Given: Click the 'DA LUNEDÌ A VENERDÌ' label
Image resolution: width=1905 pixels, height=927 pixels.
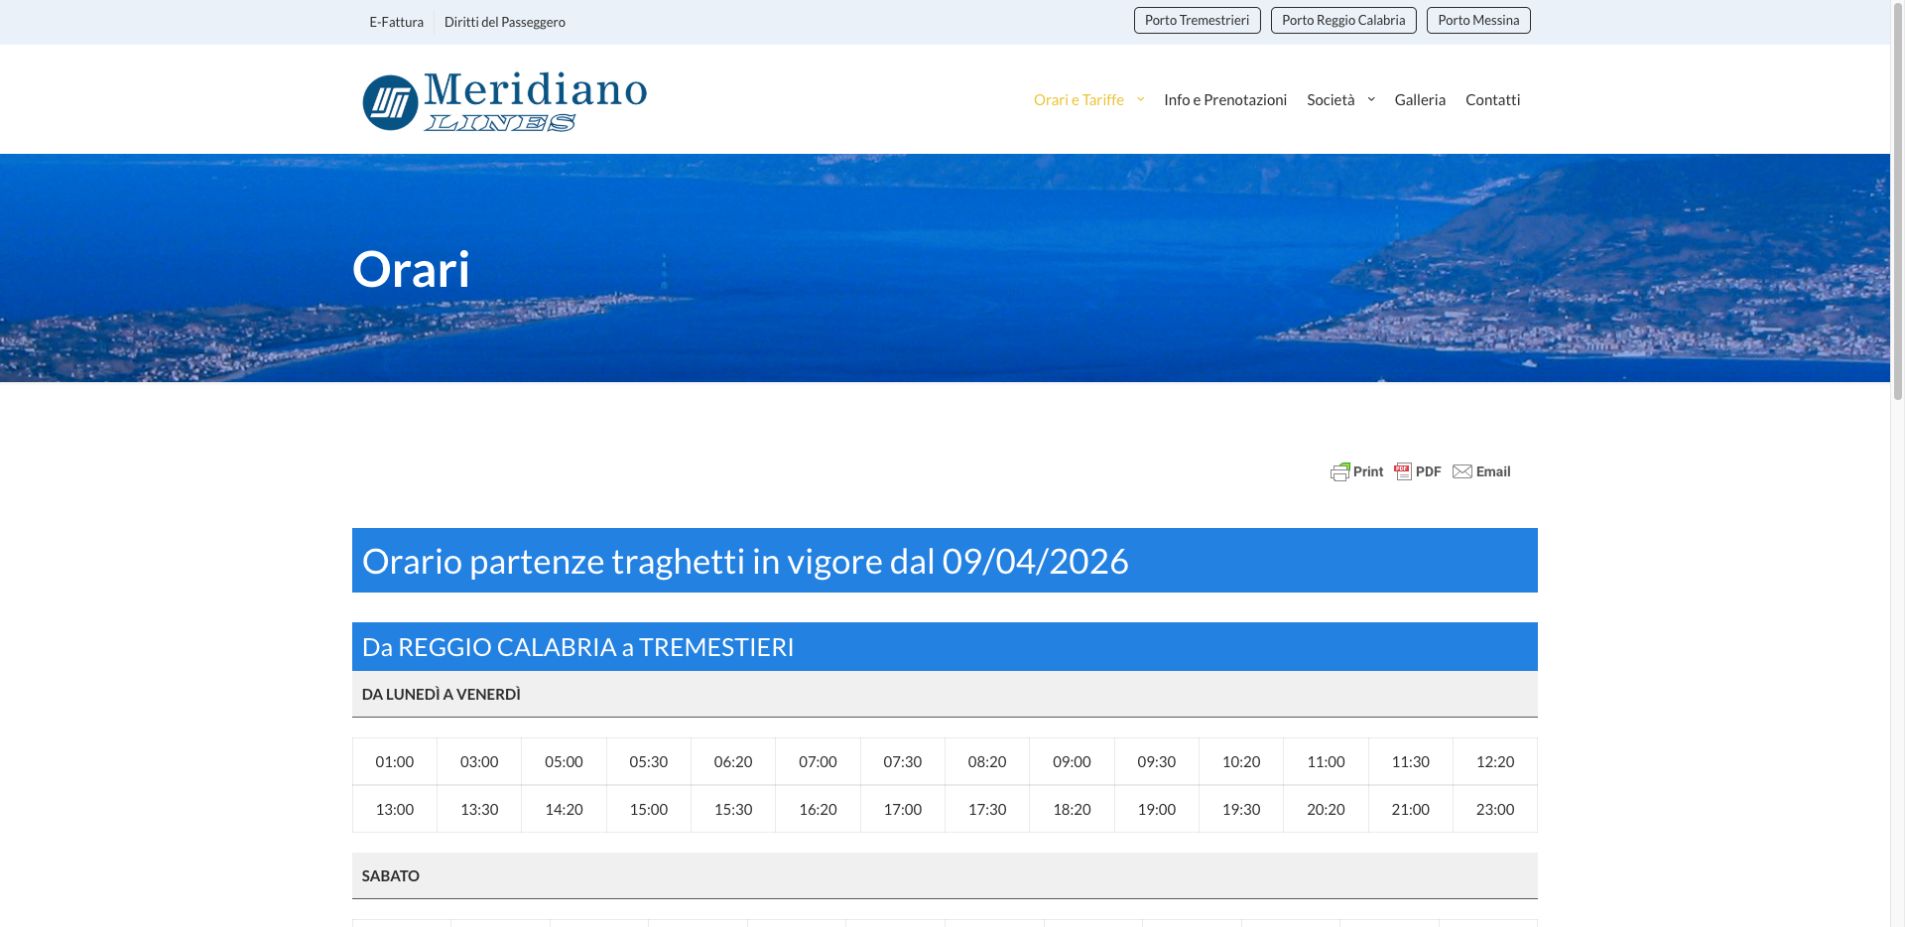Looking at the screenshot, I should point(441,694).
